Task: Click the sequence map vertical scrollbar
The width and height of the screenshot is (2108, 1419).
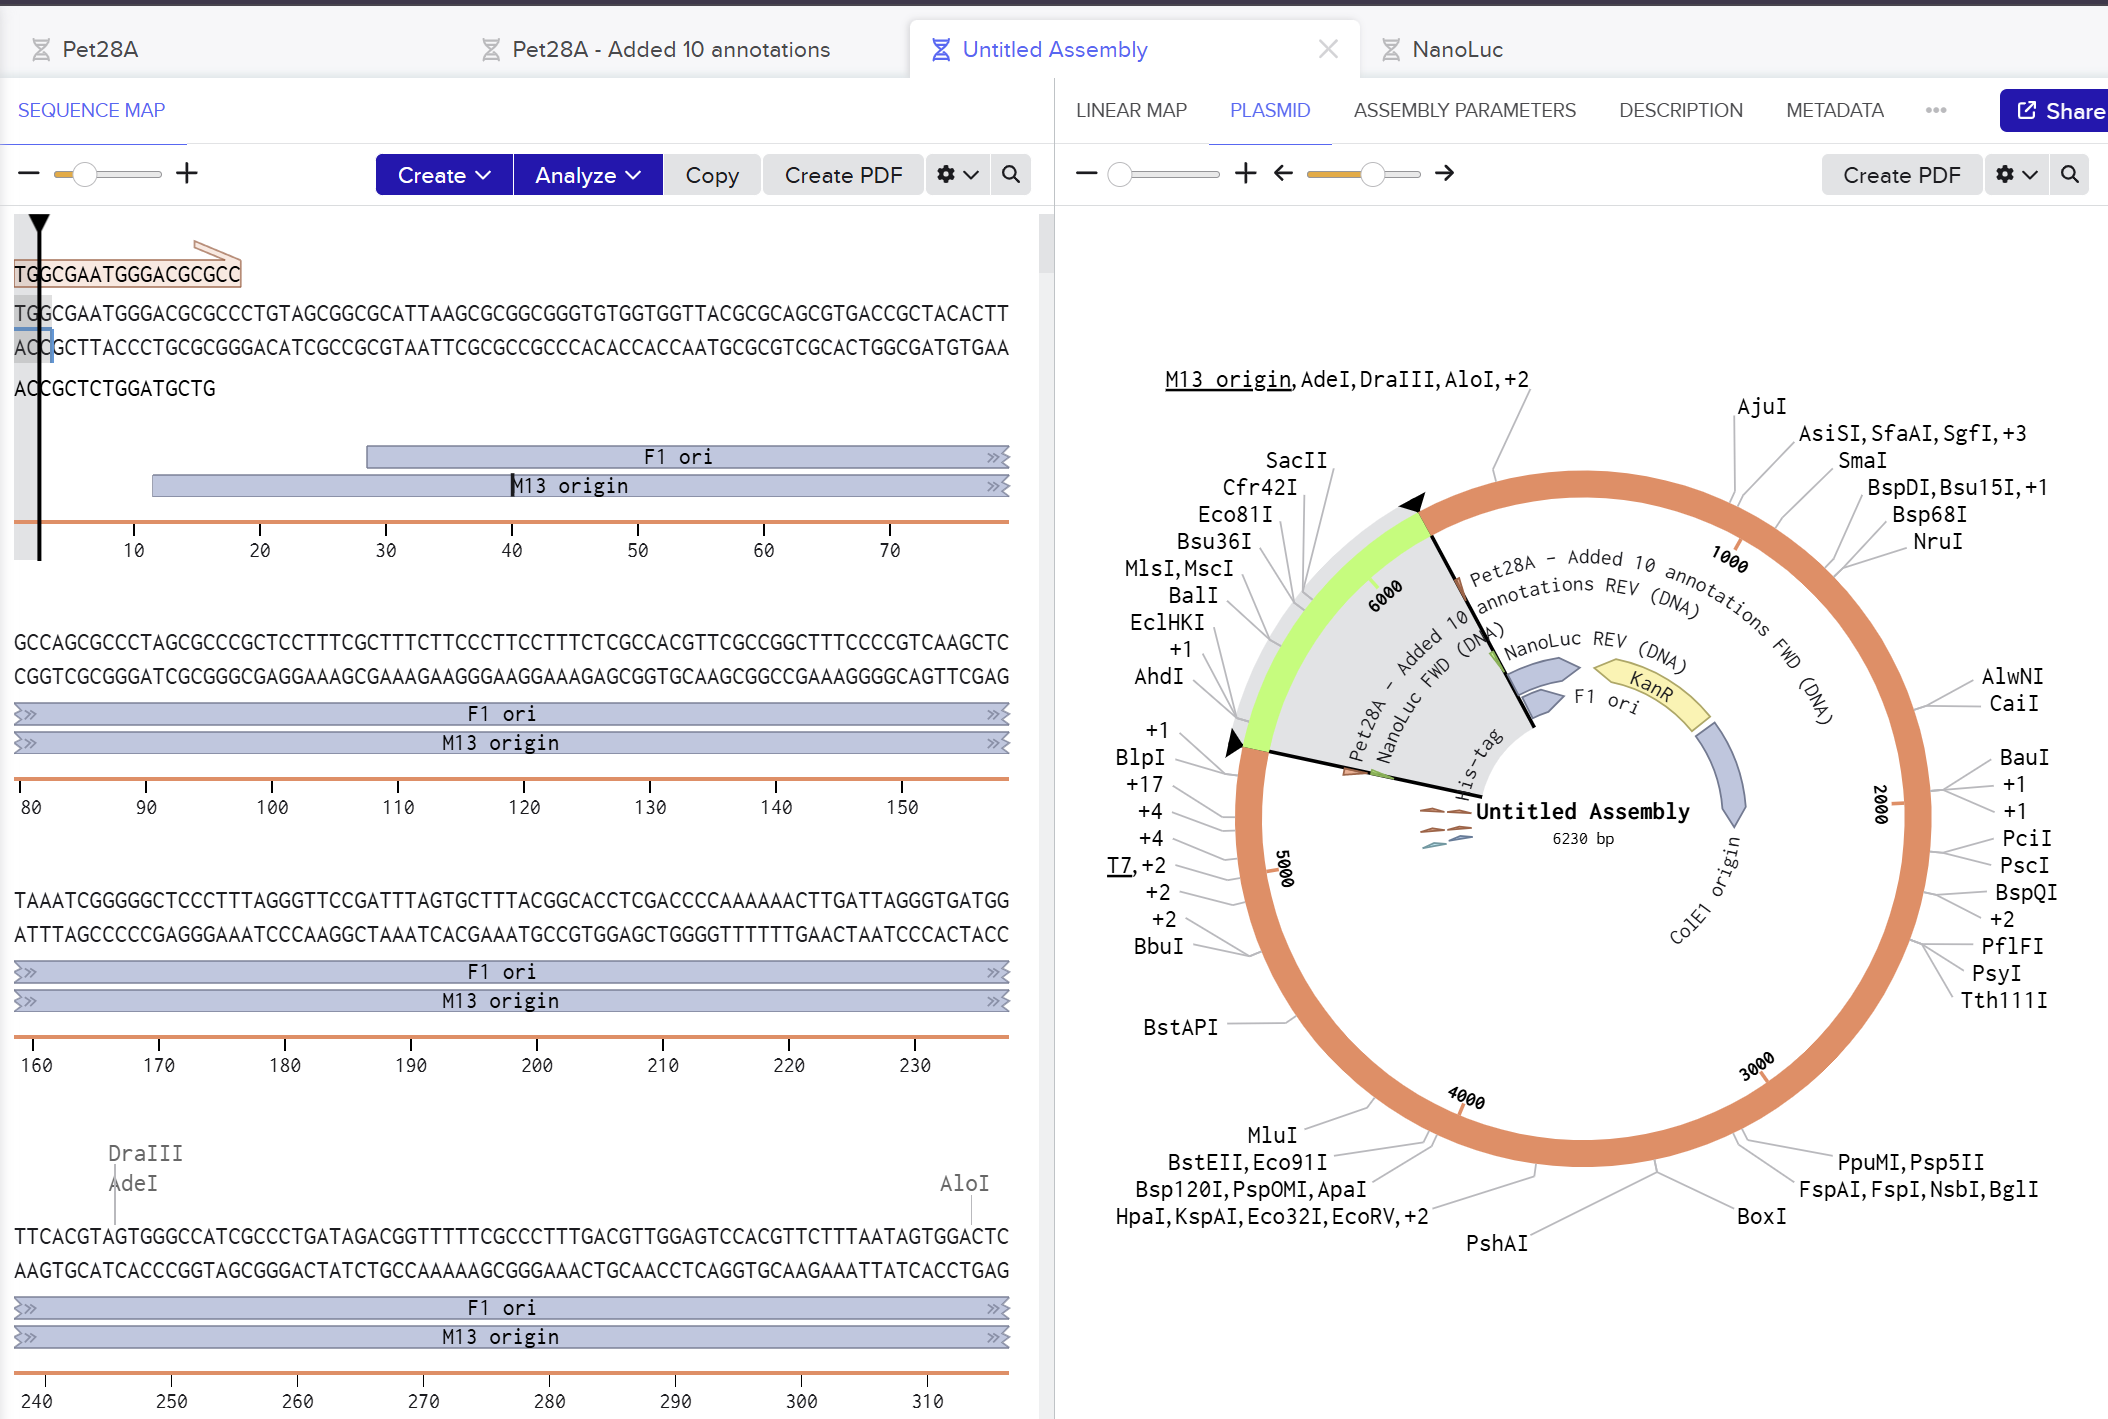Action: click(x=1046, y=245)
